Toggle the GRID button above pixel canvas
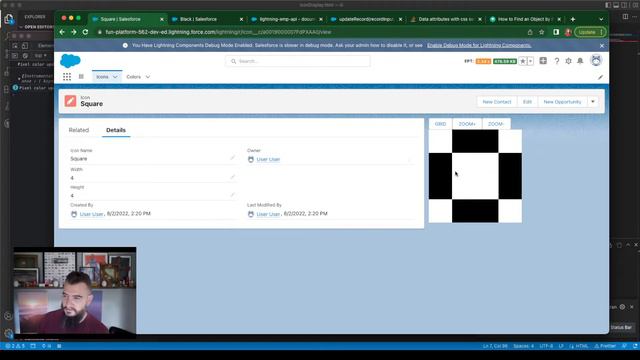 point(440,124)
